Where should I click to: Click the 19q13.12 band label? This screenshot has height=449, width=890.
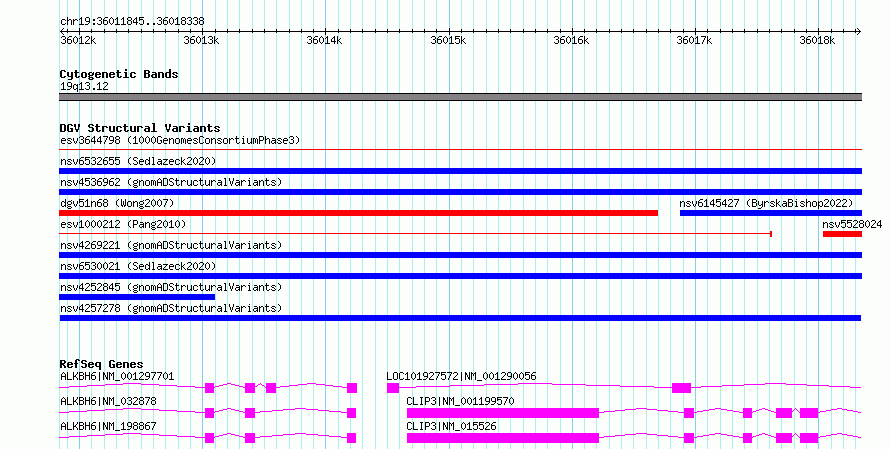[x=84, y=86]
